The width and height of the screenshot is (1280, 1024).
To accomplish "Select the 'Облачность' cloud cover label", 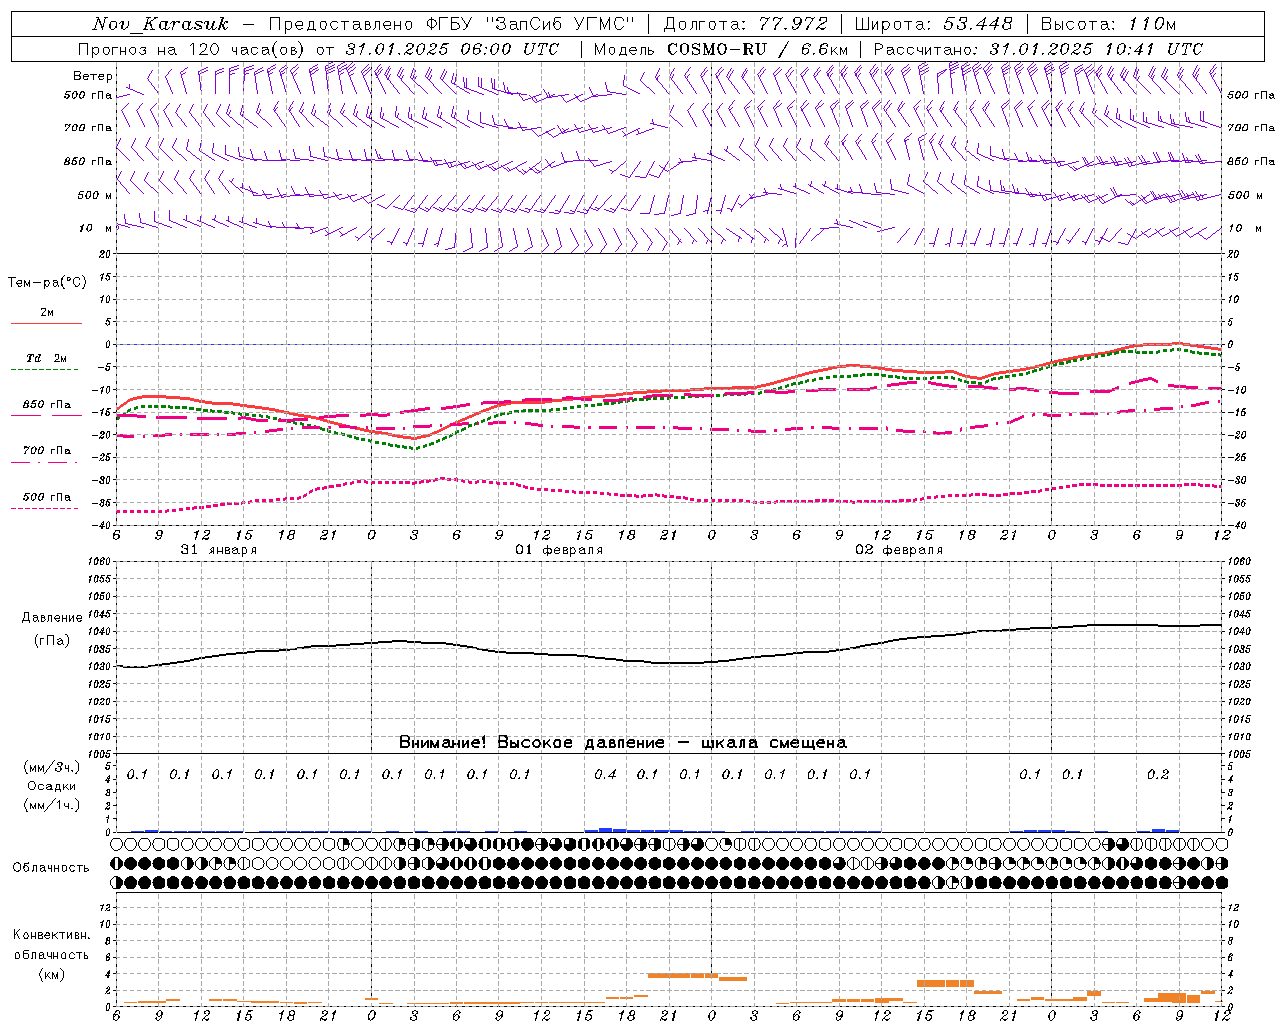I will coord(51,868).
